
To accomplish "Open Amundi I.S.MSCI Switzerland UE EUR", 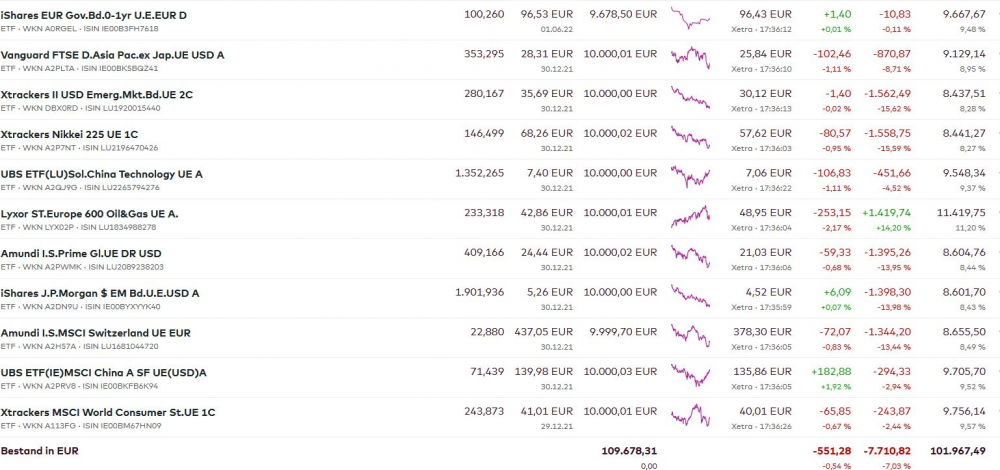I will tap(95, 332).
